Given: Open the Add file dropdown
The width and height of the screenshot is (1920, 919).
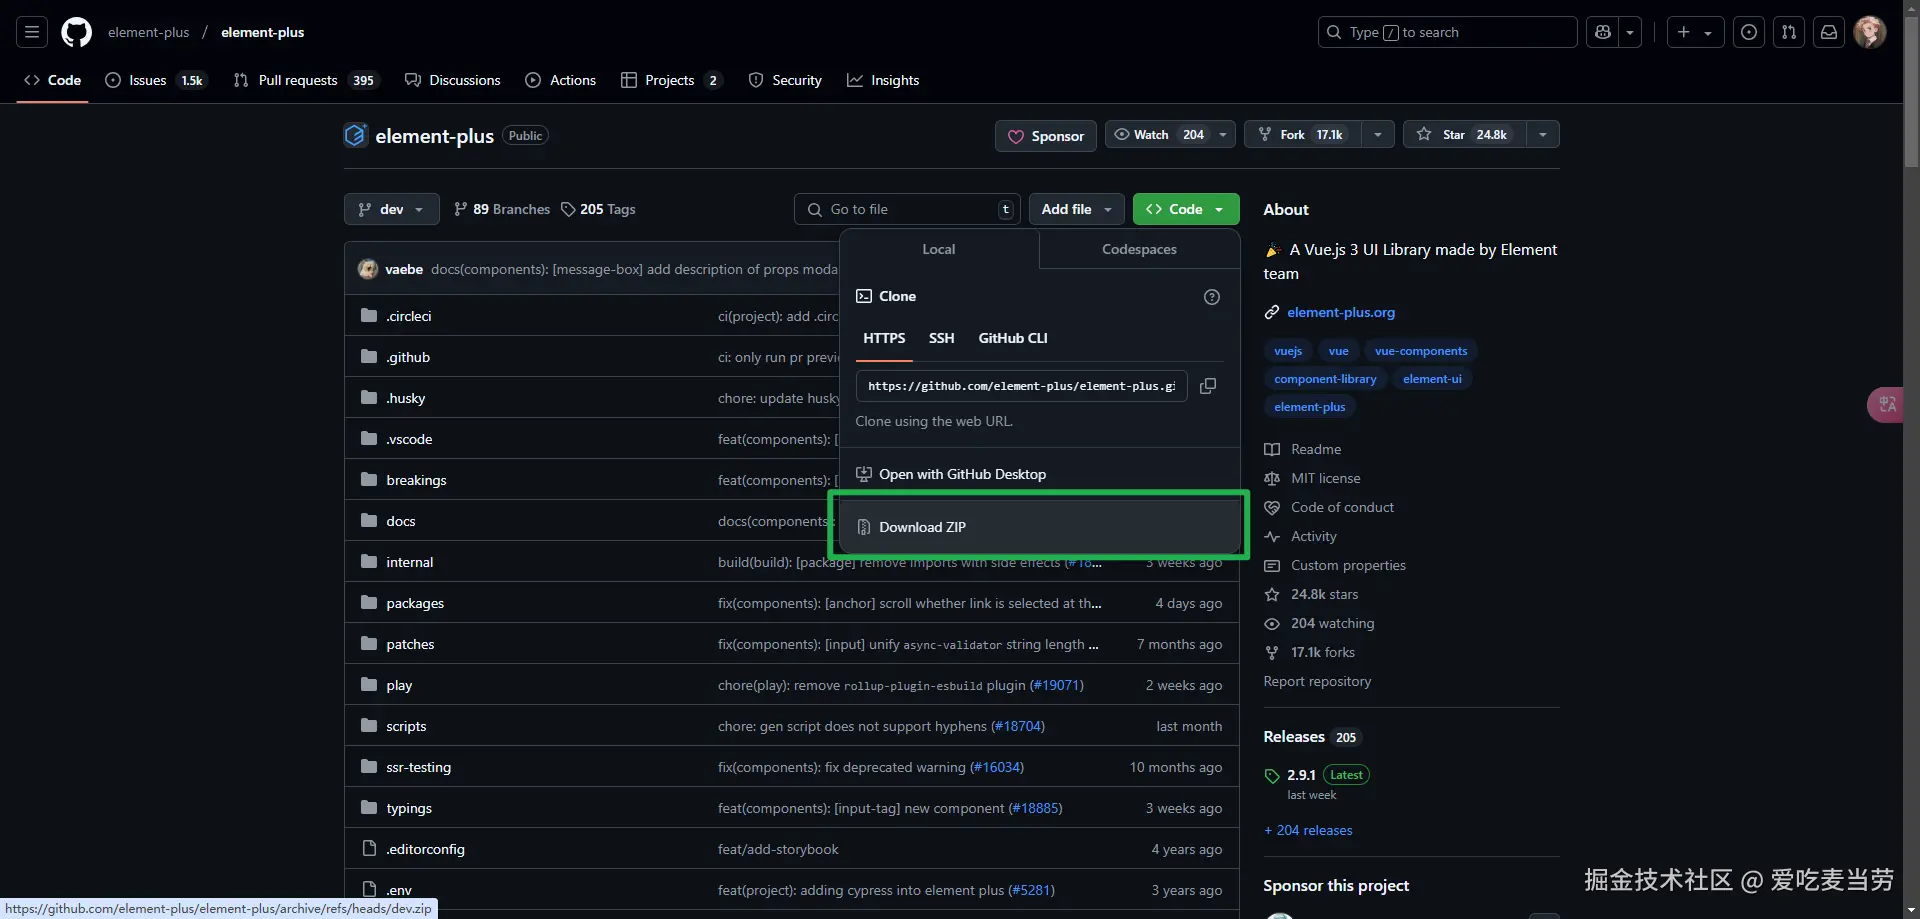Looking at the screenshot, I should coord(1076,209).
